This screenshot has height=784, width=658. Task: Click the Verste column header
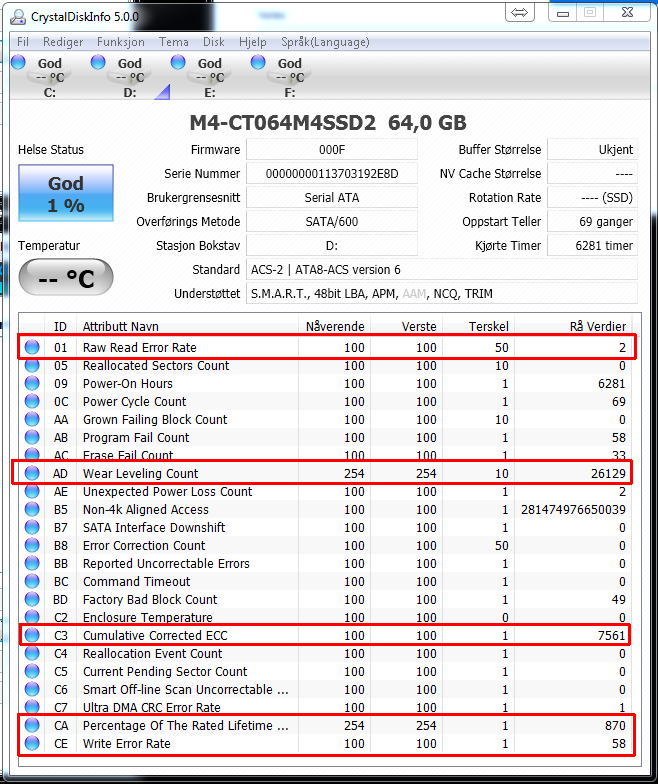click(x=406, y=326)
